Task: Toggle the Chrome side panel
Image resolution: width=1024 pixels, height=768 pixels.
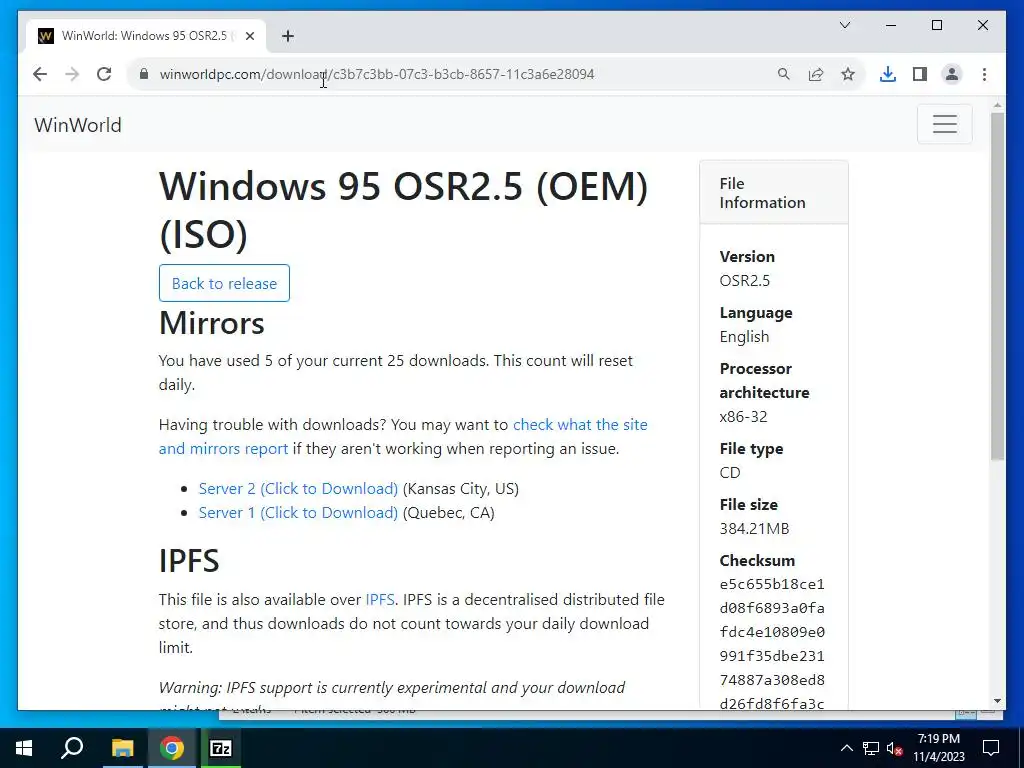Action: click(920, 74)
